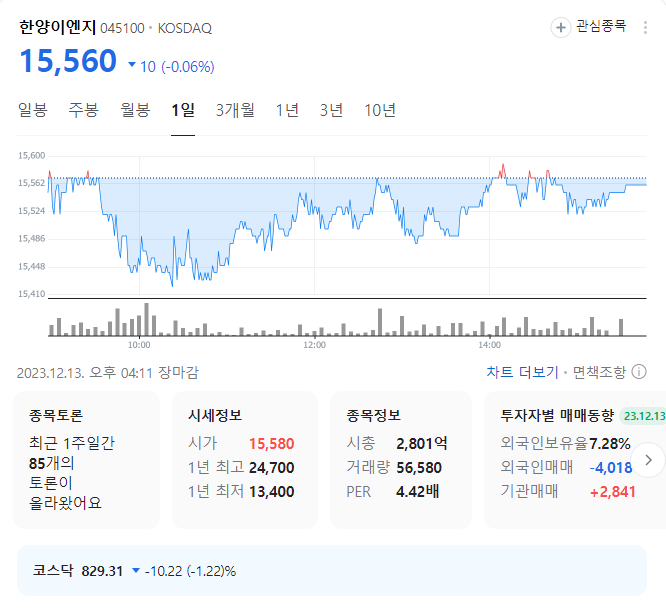Screen dimensions: 666x609
Task: Switch chart to 주봉 tab
Action: (x=84, y=110)
